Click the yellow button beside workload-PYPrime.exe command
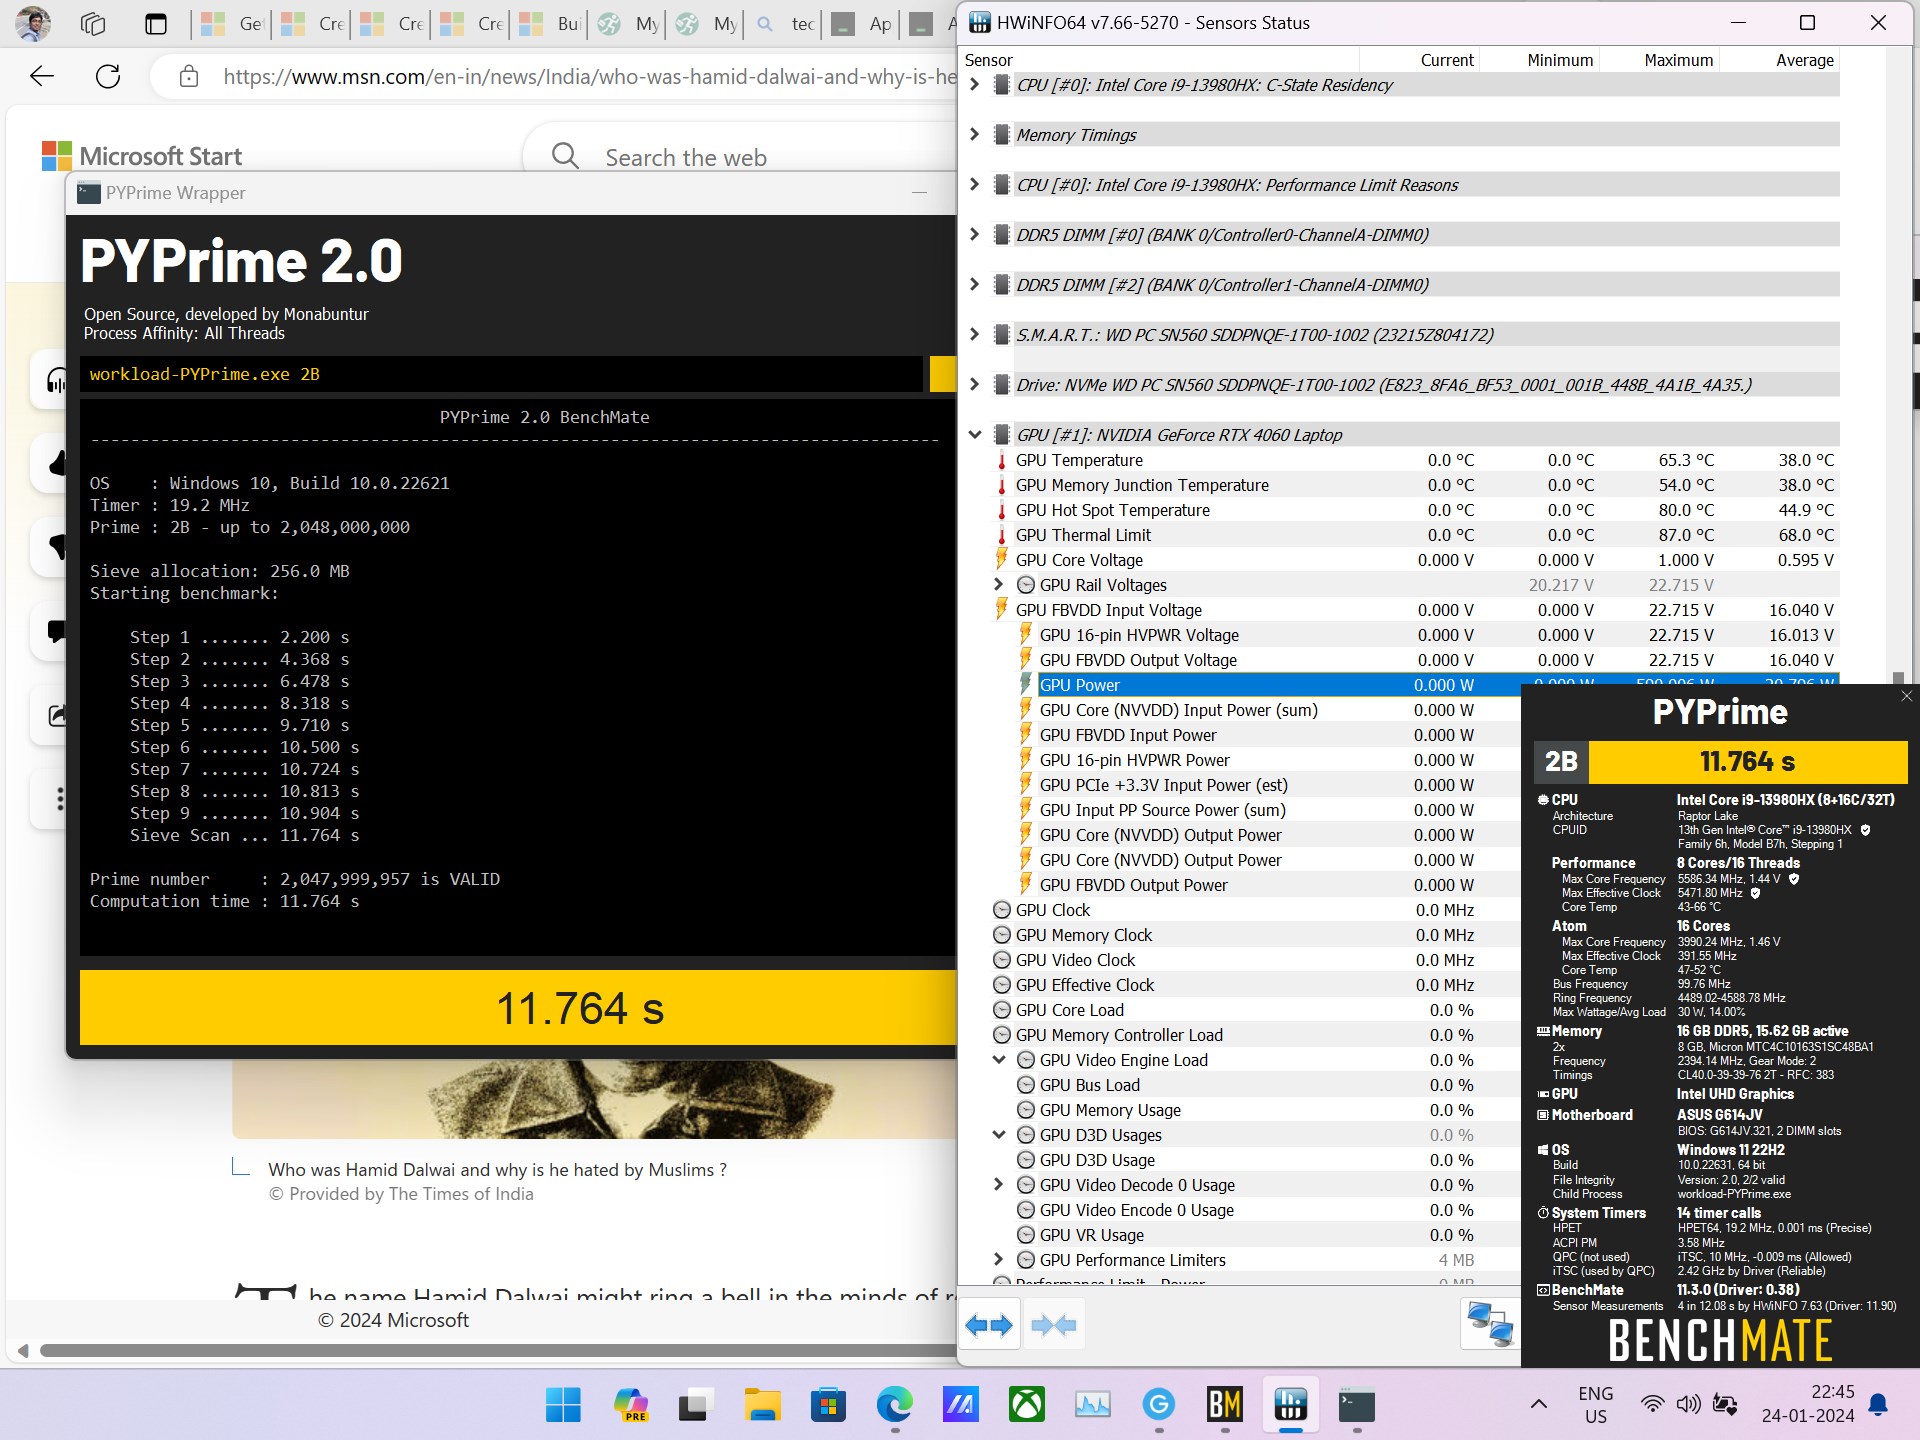 (943, 374)
